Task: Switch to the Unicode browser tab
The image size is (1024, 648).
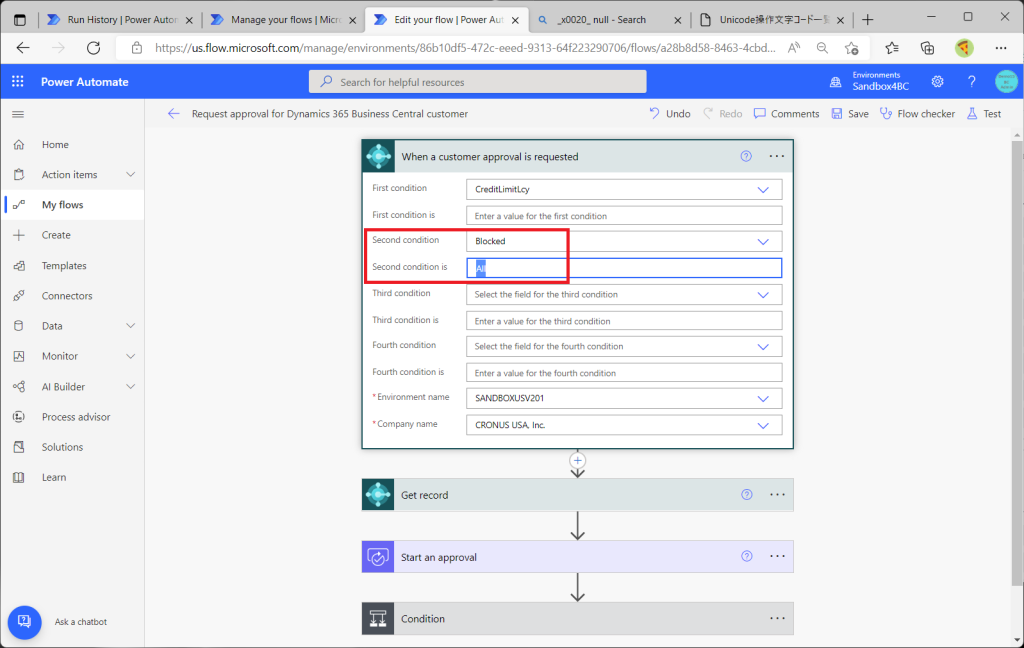Action: (771, 20)
